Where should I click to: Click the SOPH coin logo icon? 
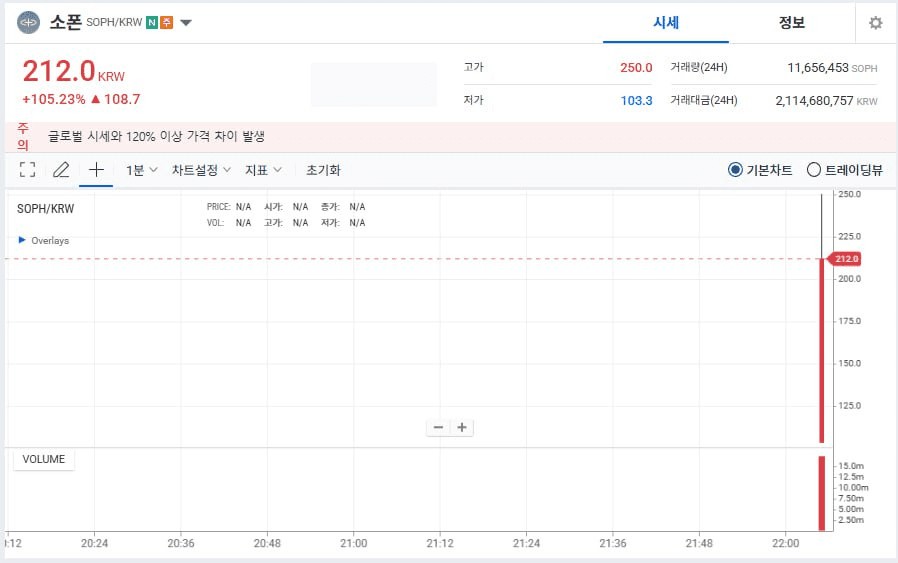(29, 23)
